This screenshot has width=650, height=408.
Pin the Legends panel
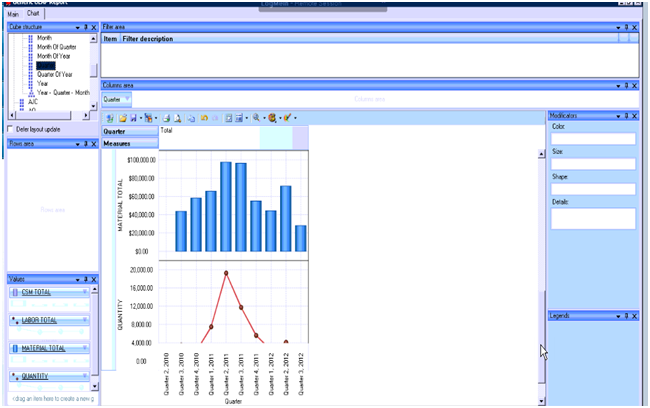point(626,316)
